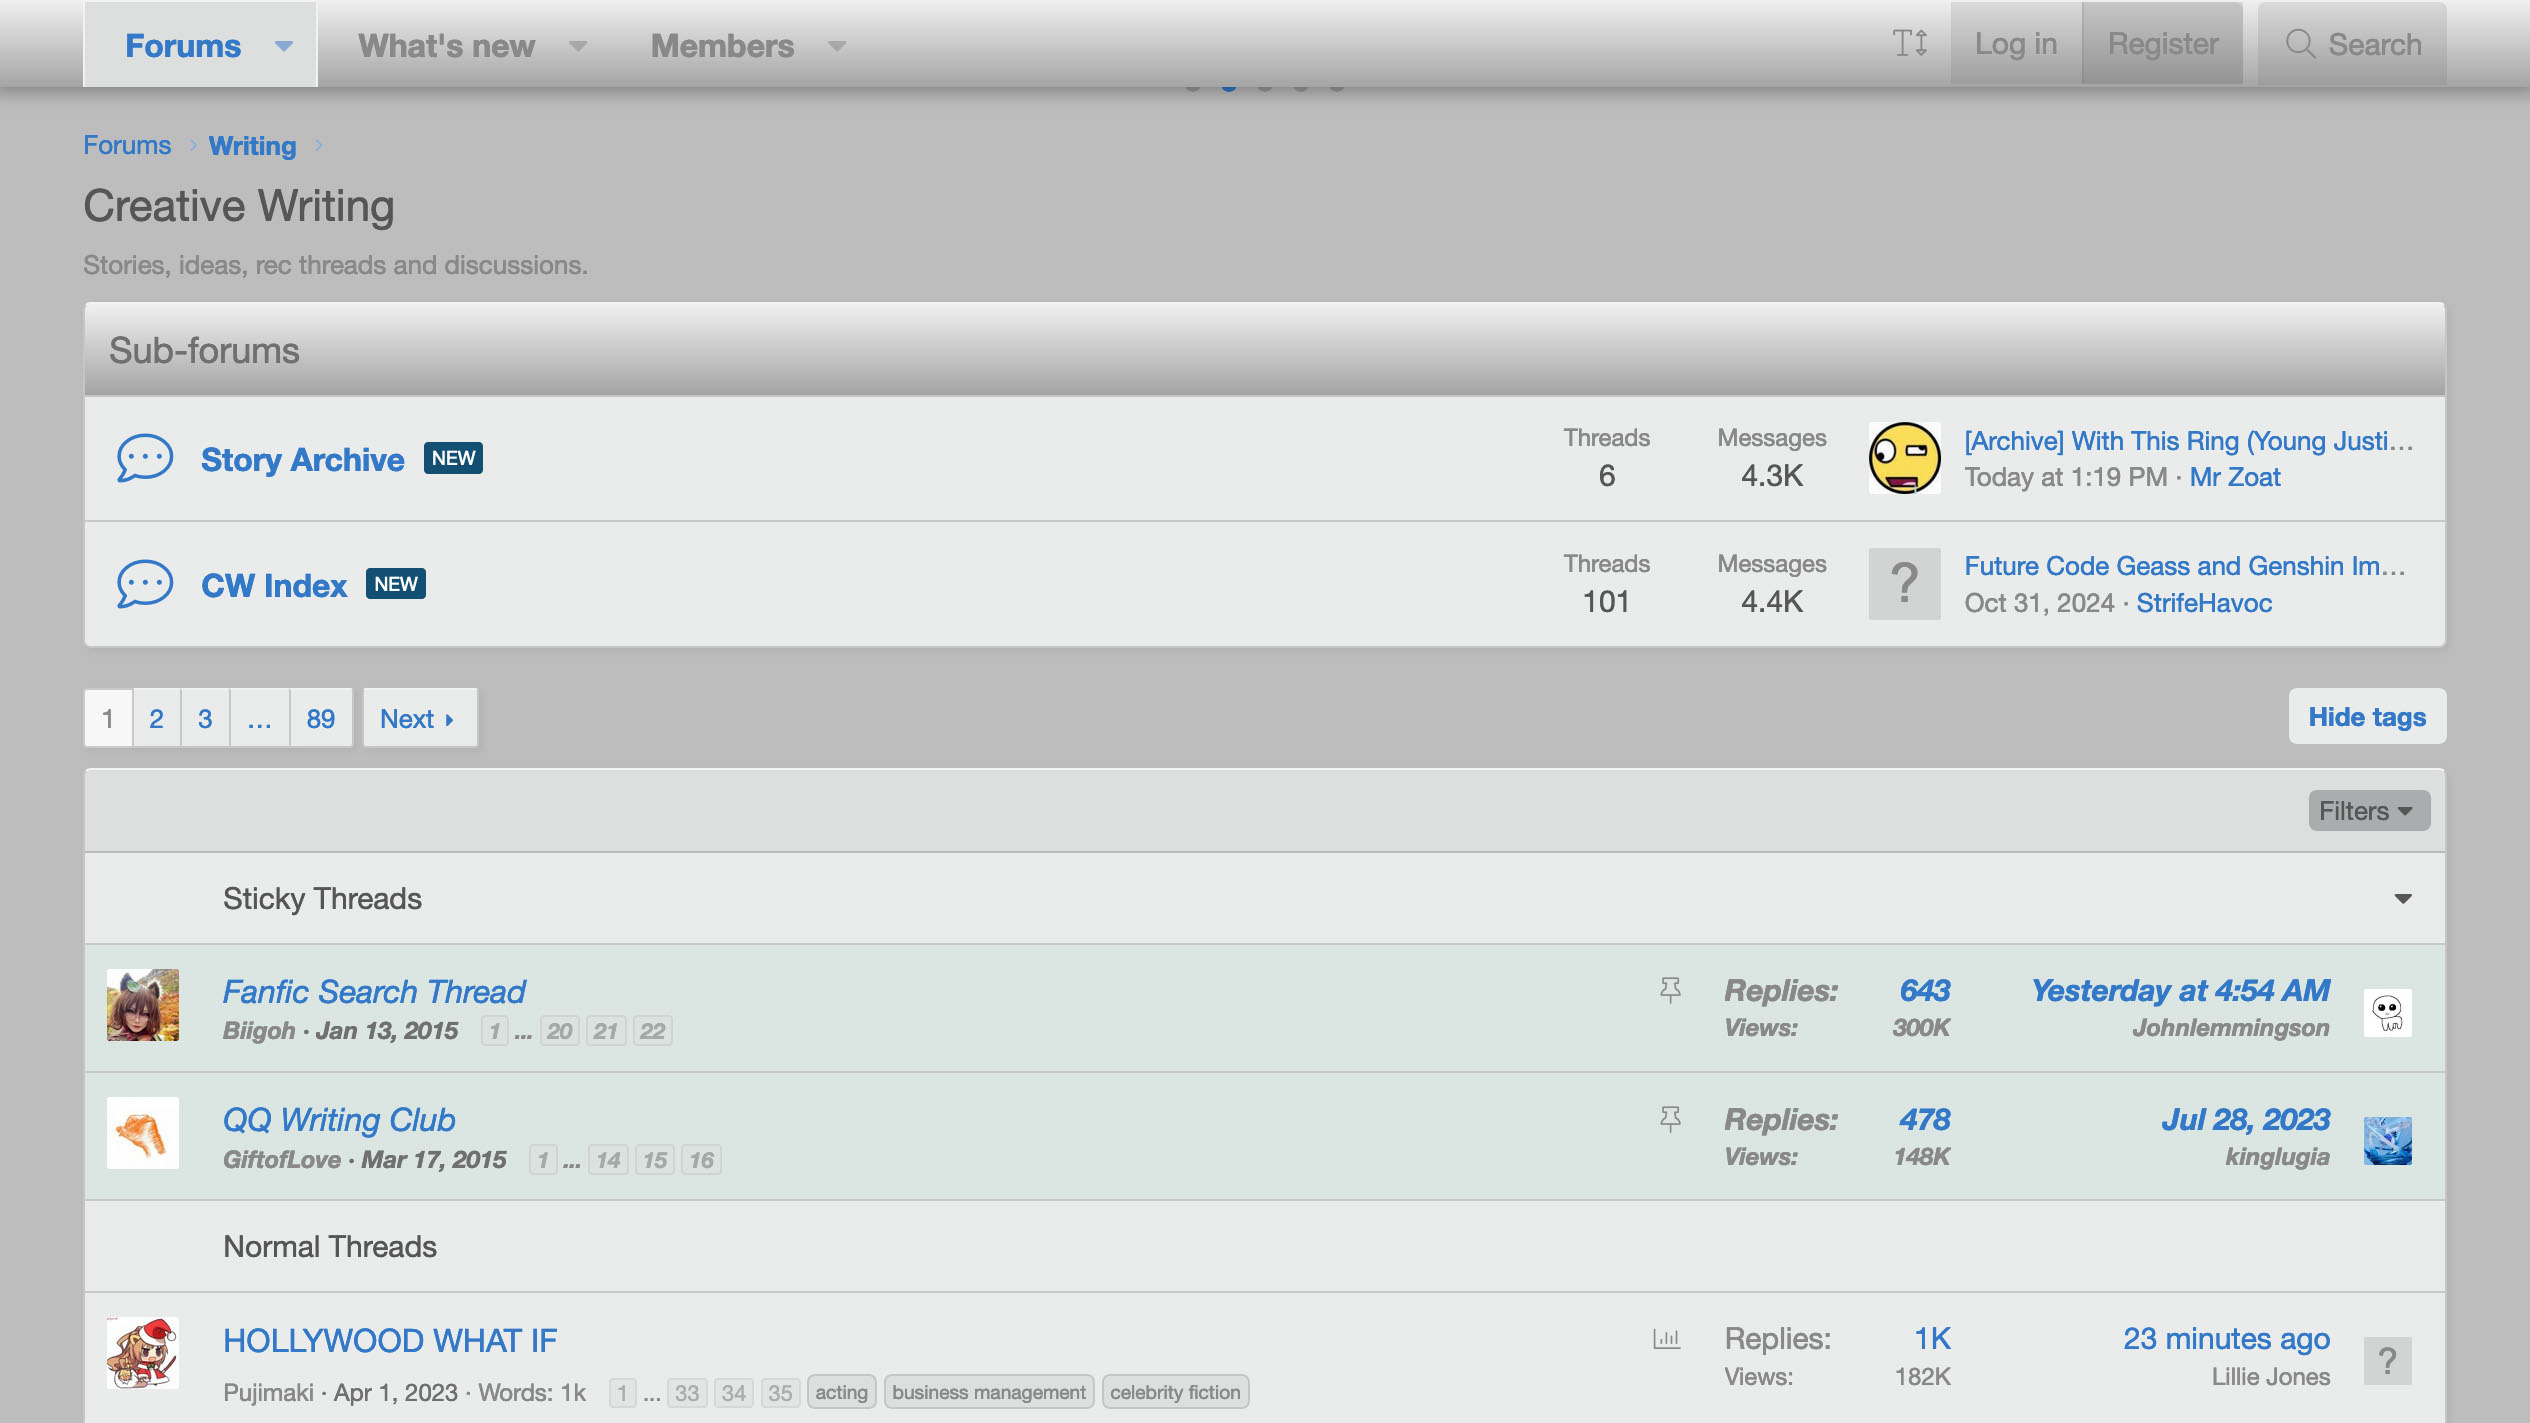The image size is (2530, 1423).
Task: Click pin icon on Fanfic Search Thread
Action: coord(1669,990)
